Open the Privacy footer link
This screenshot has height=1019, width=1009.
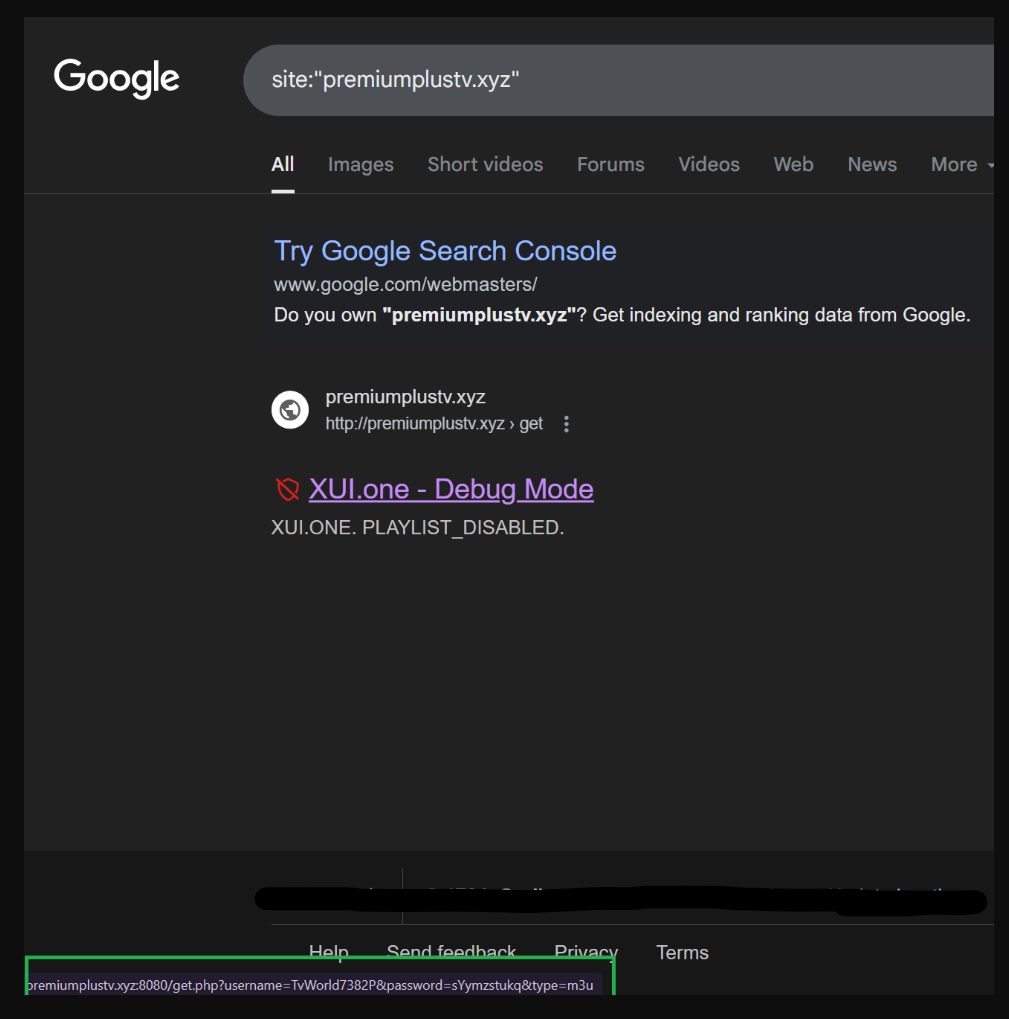point(586,951)
